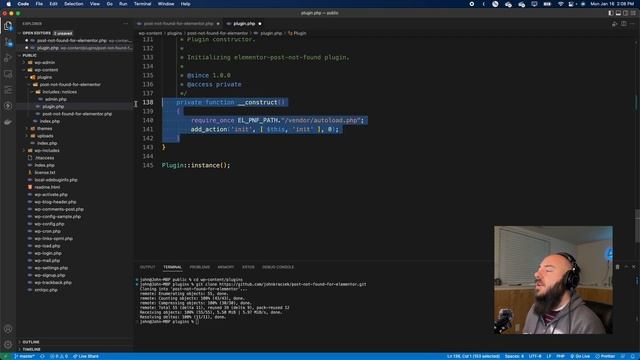Expand the uploads folder
This screenshot has height=360, width=640.
[x=45, y=136]
